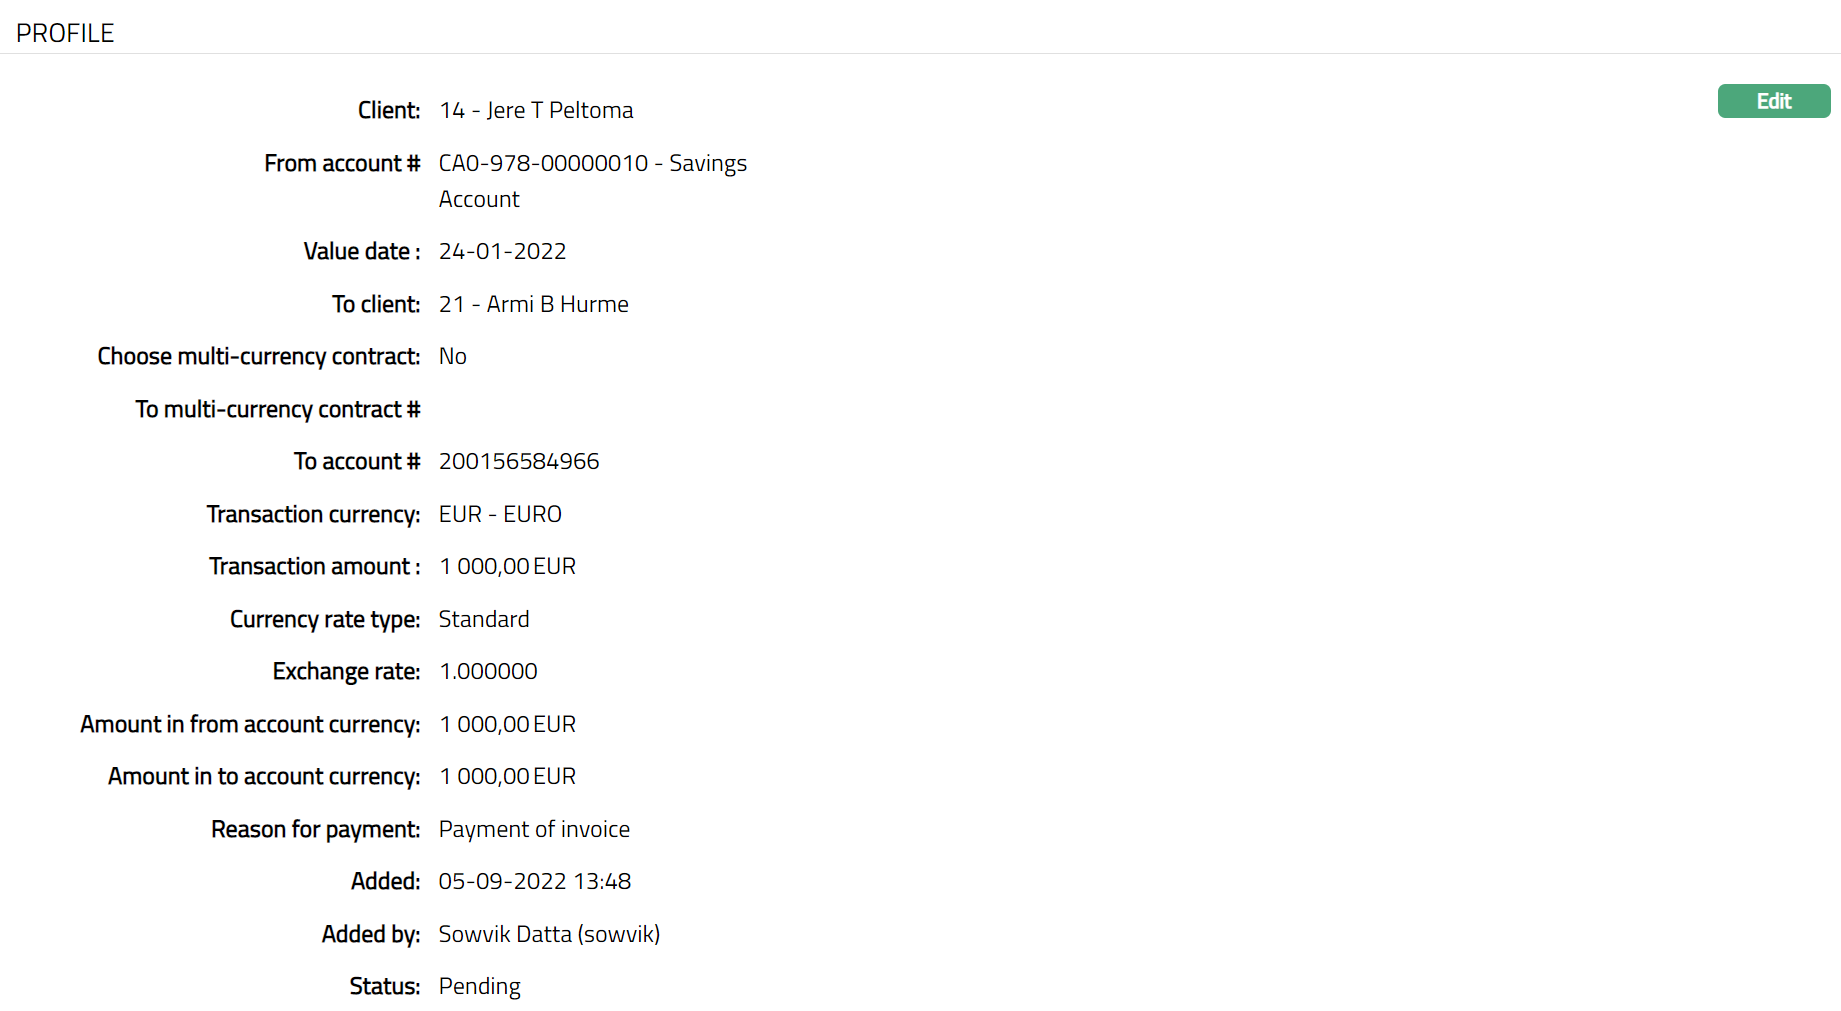This screenshot has height=1011, width=1841.
Task: Click the Client: field label
Action: pos(389,110)
